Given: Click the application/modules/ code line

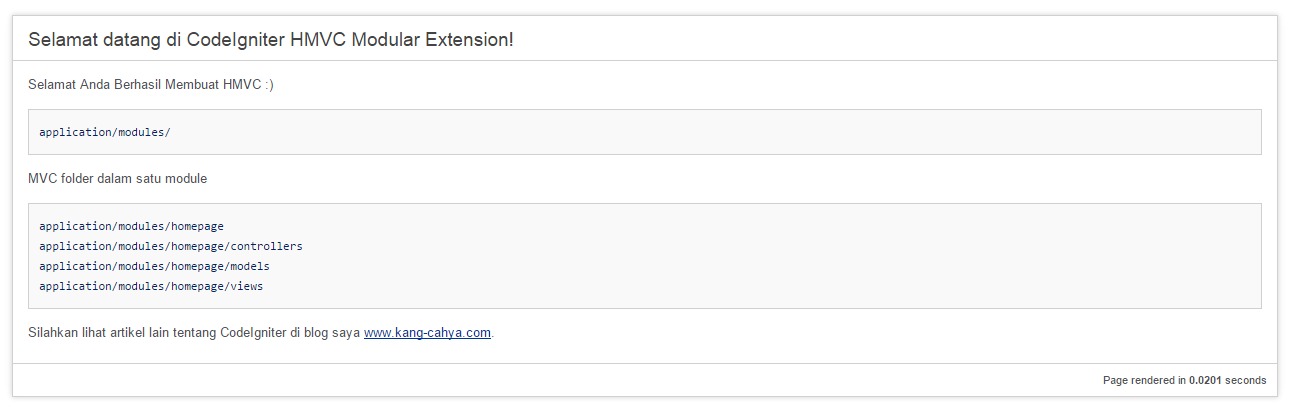Looking at the screenshot, I should pos(98,132).
